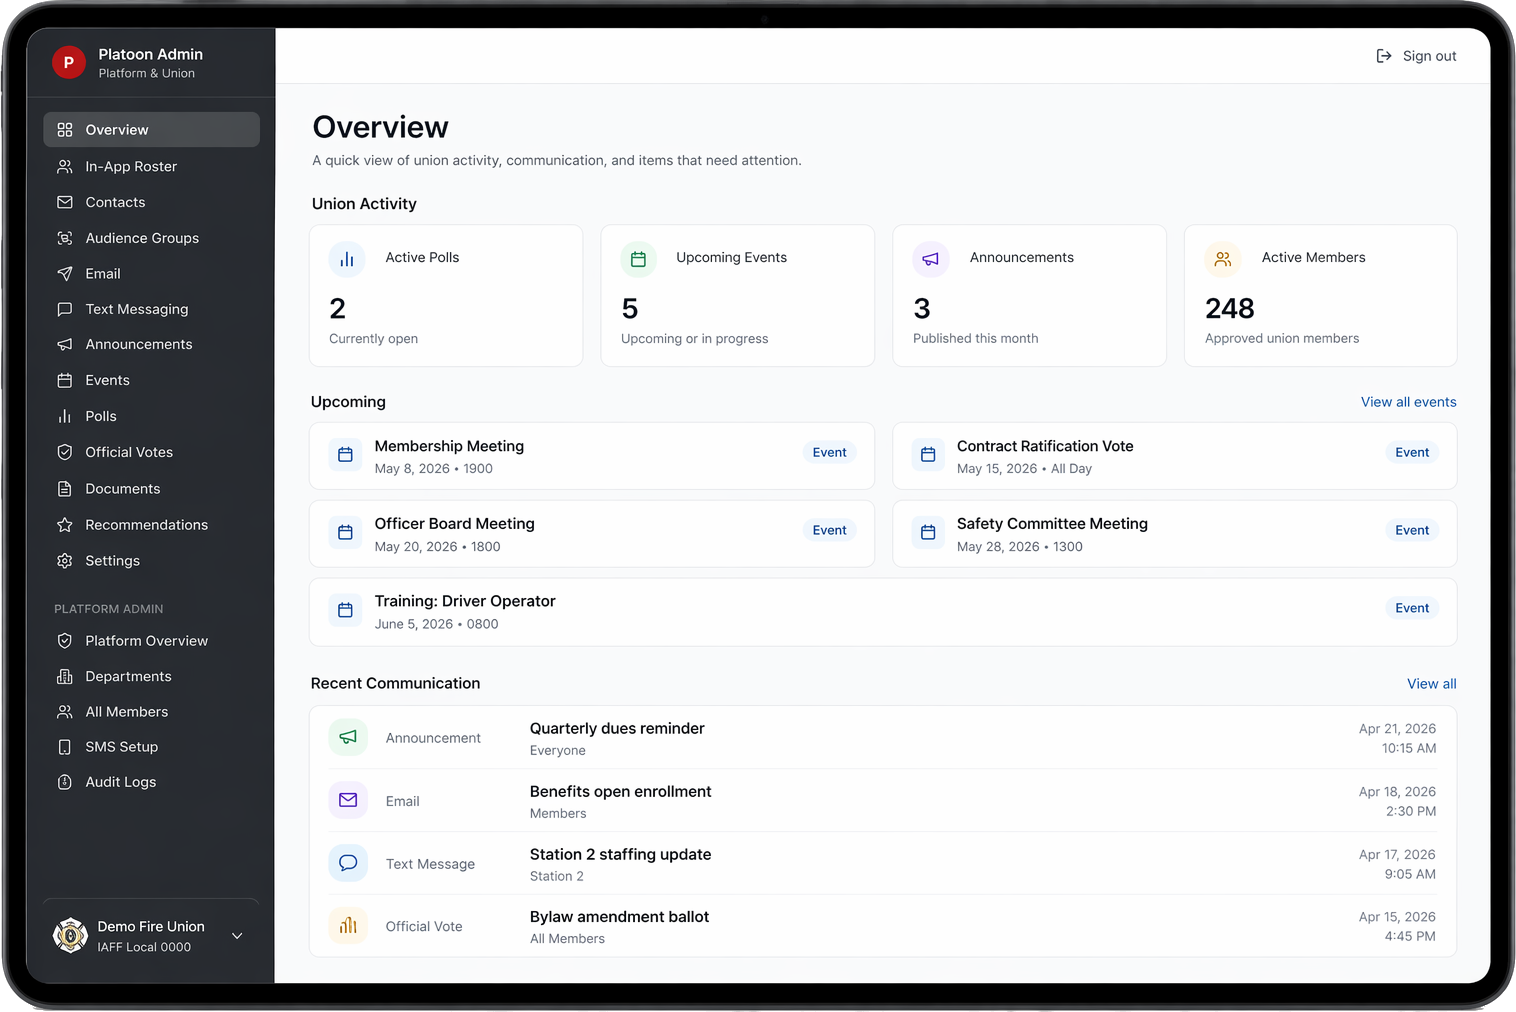
Task: Expand the Demo Fire Union selector chevron
Action: [237, 936]
